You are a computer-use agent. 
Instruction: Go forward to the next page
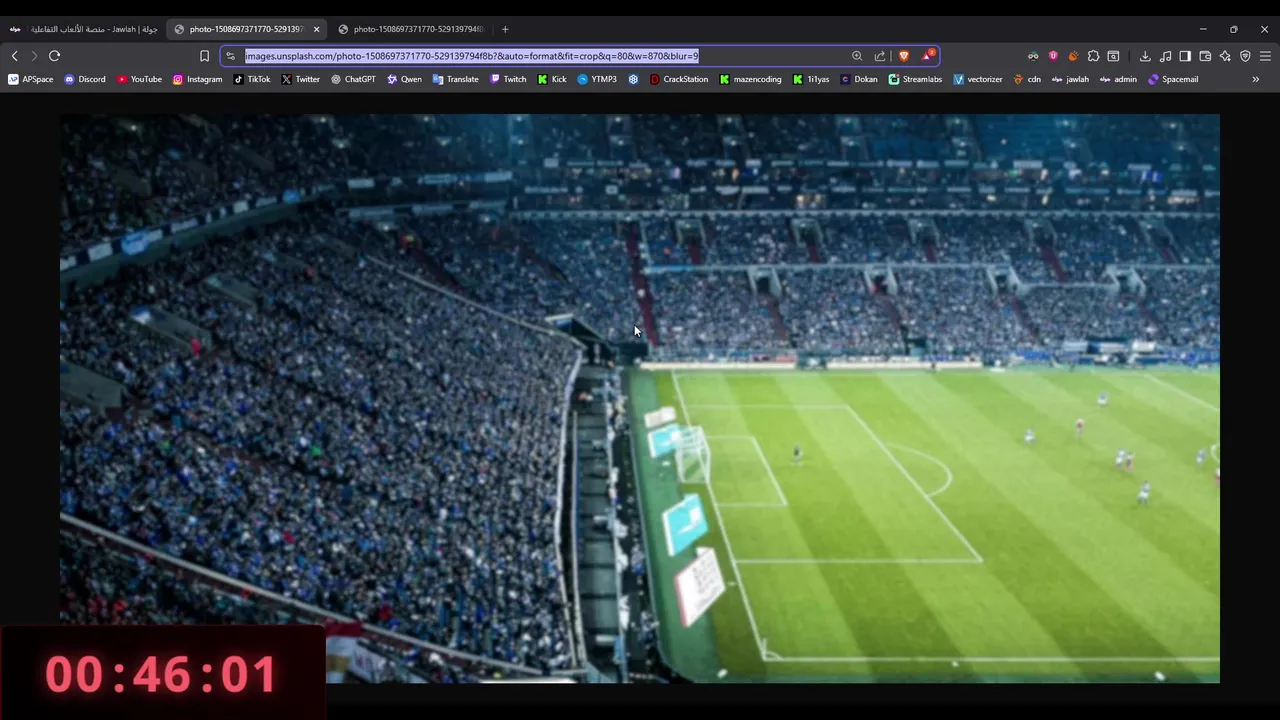[x=34, y=56]
